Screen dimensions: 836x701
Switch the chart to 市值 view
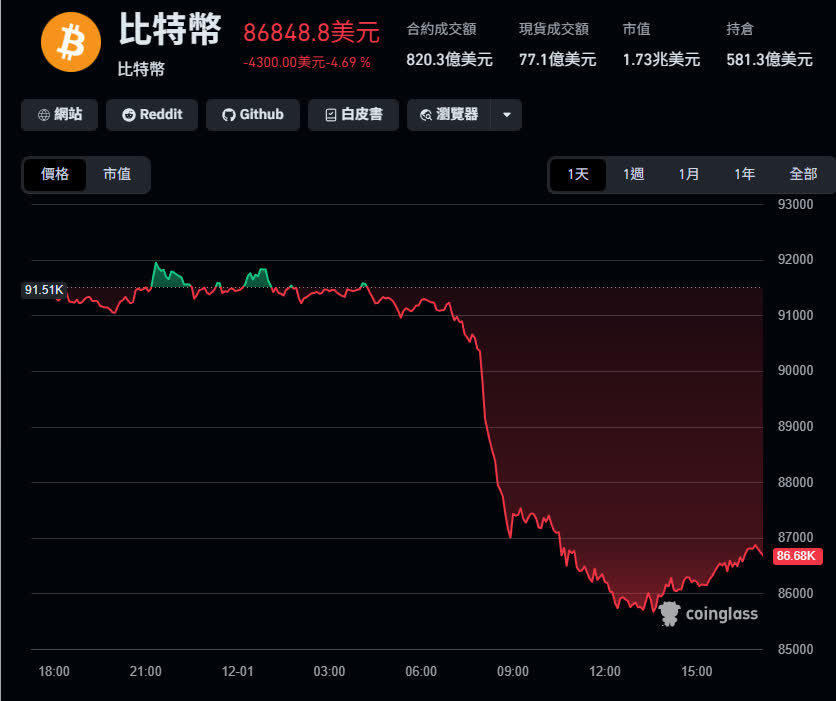[x=117, y=174]
